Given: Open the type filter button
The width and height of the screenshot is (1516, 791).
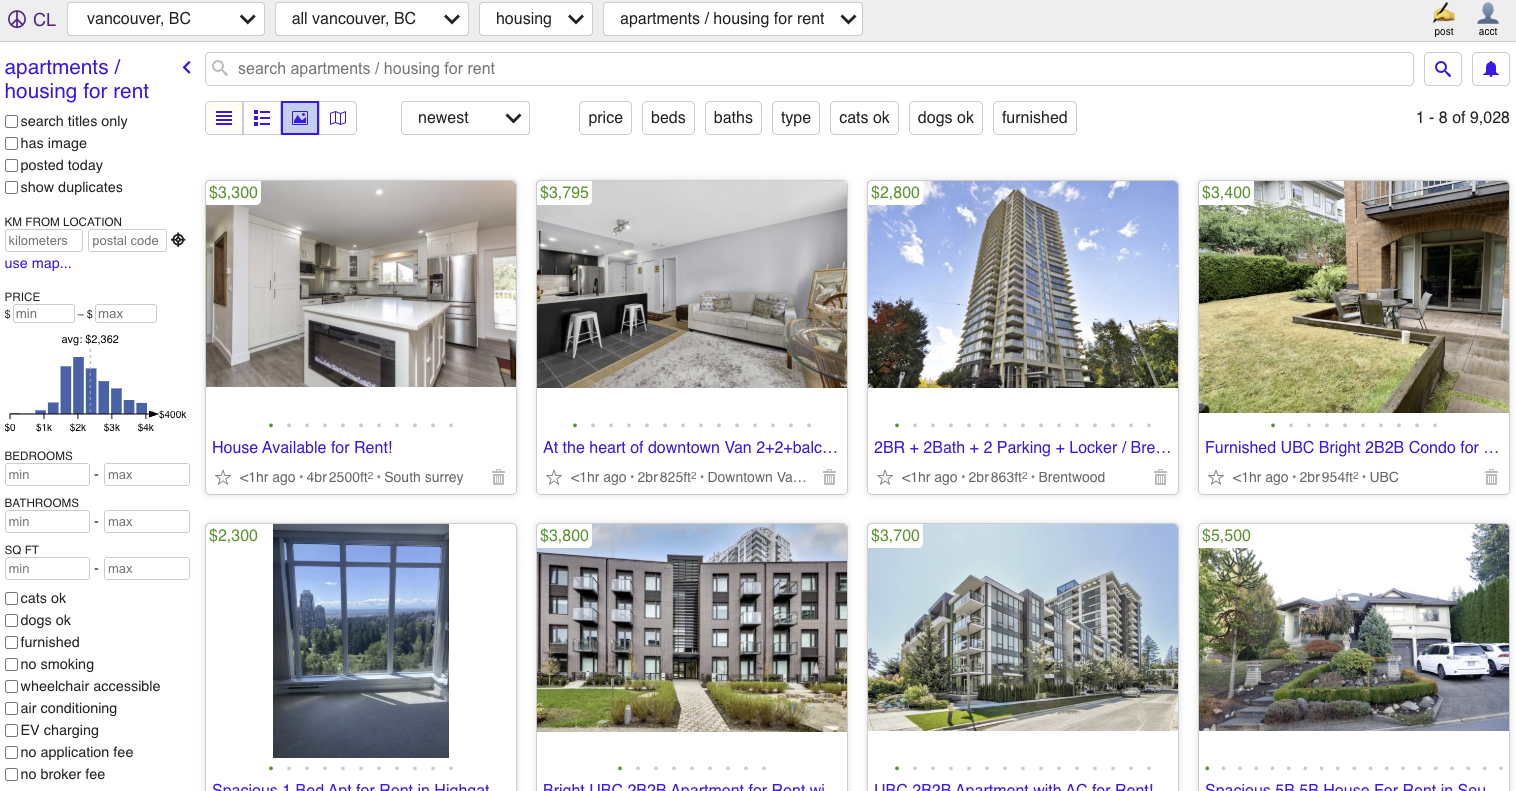Looking at the screenshot, I should (x=796, y=118).
